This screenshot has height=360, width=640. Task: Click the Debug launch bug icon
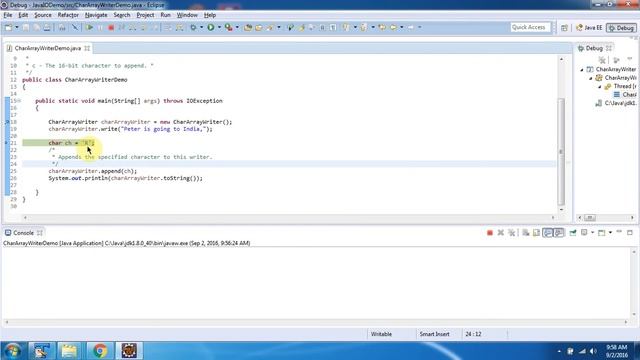tap(193, 27)
